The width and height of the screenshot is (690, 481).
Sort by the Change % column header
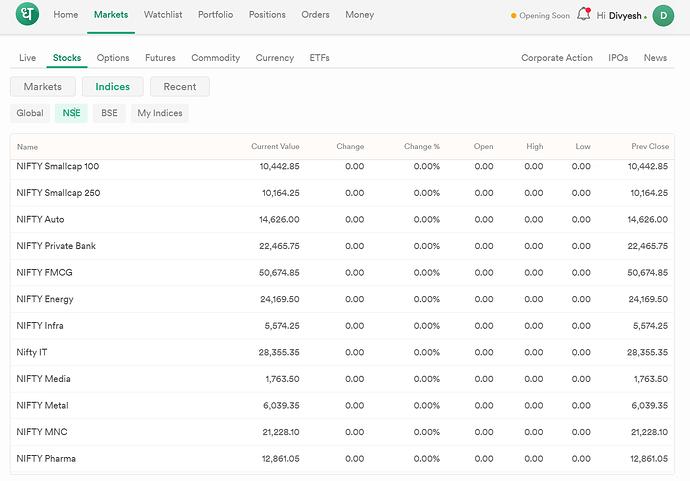pyautogui.click(x=422, y=147)
